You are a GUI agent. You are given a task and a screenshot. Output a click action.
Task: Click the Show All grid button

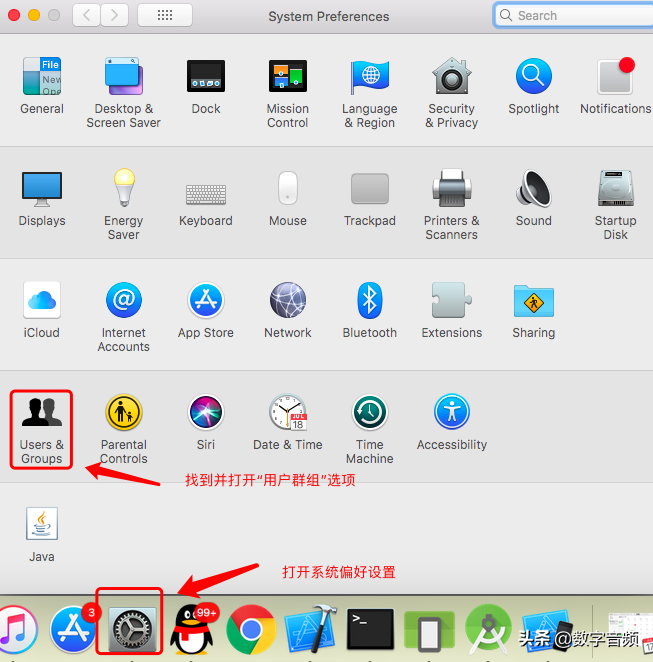click(165, 16)
